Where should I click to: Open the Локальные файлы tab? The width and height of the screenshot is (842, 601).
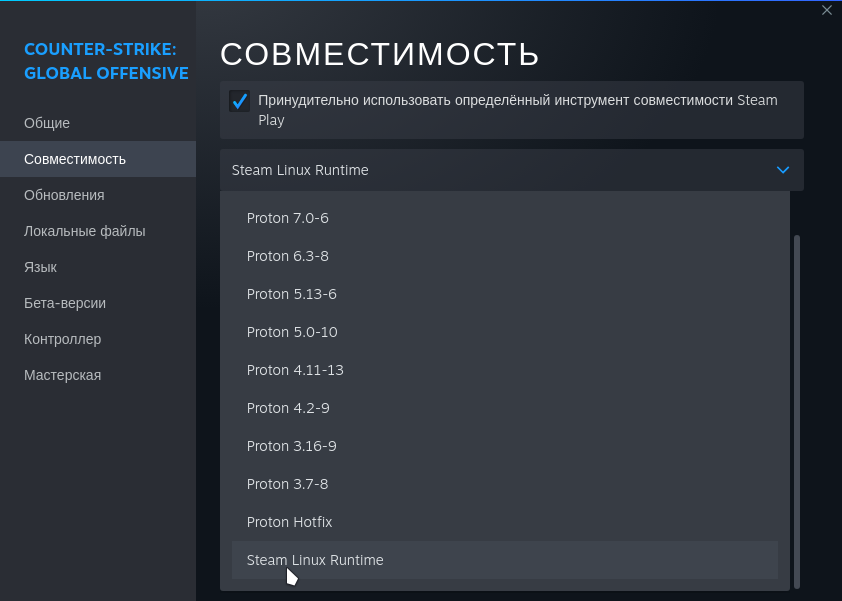pyautogui.click(x=98, y=231)
